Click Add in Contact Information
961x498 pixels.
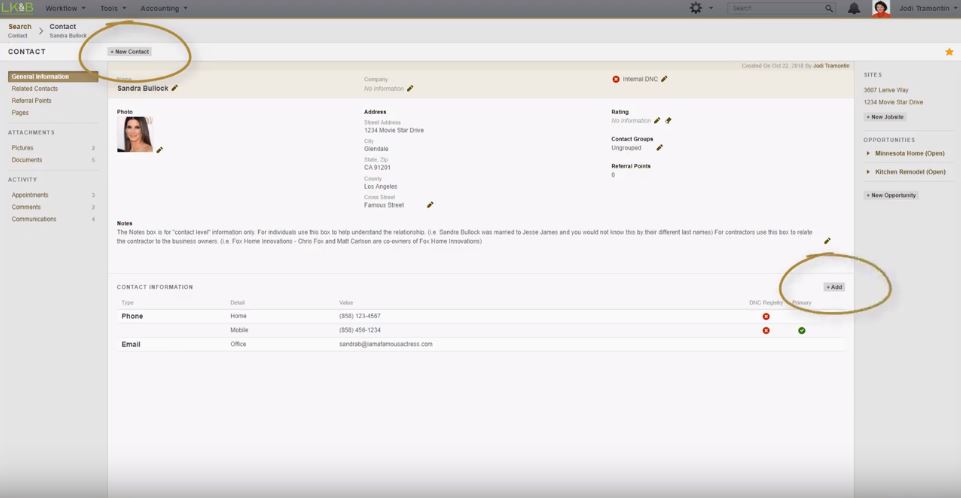834,287
